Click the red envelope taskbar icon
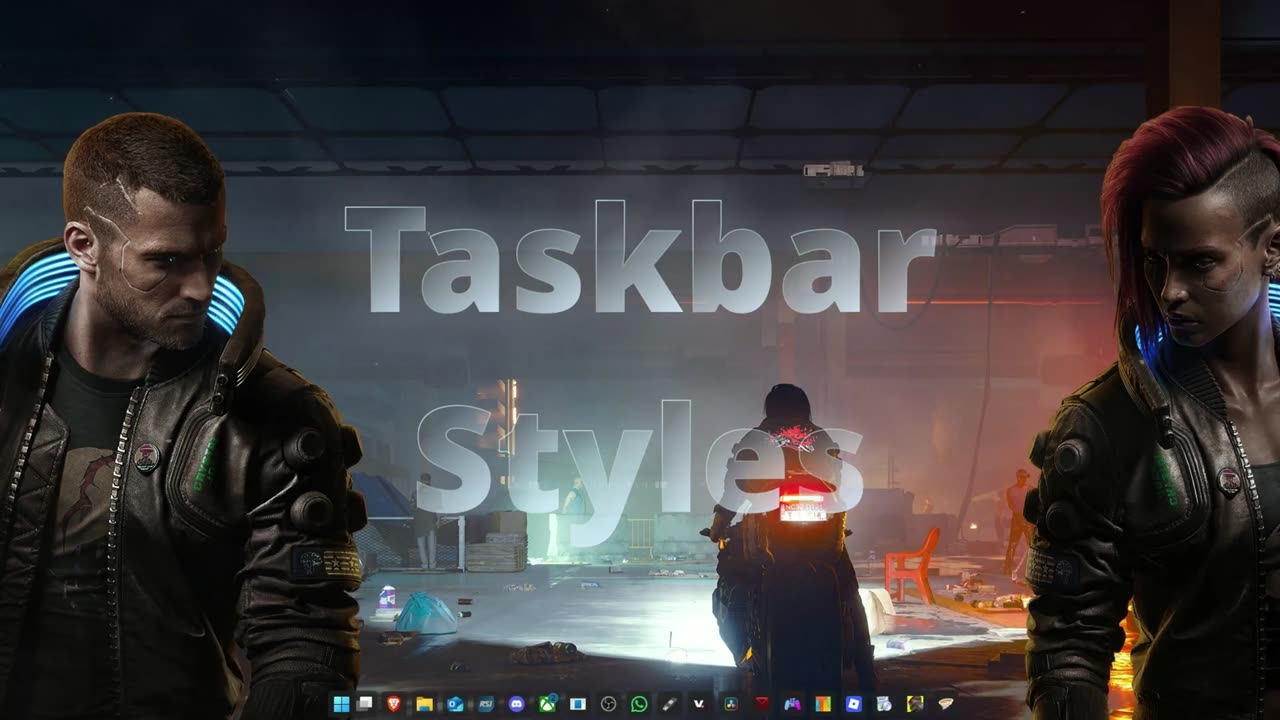Viewport: 1280px width, 720px height. click(761, 704)
